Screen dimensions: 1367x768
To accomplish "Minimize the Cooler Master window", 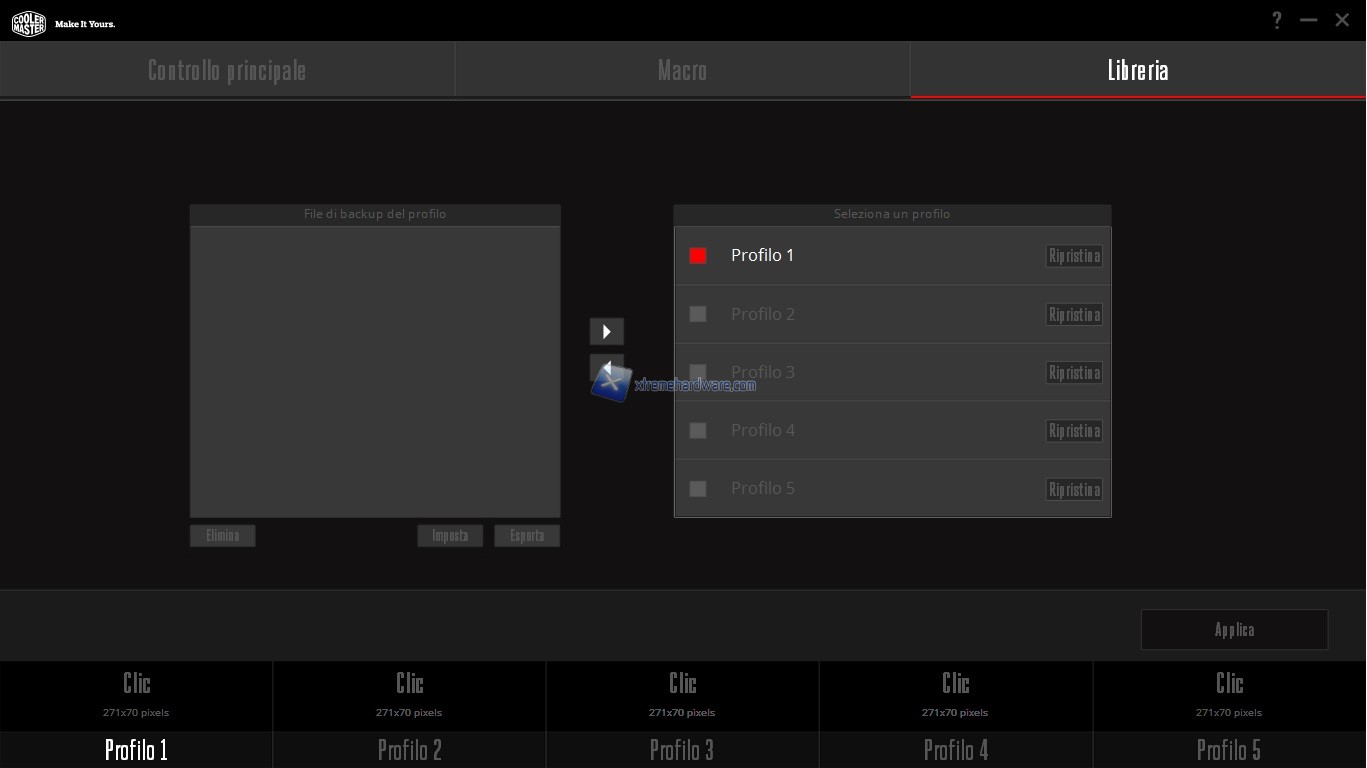I will (1309, 20).
